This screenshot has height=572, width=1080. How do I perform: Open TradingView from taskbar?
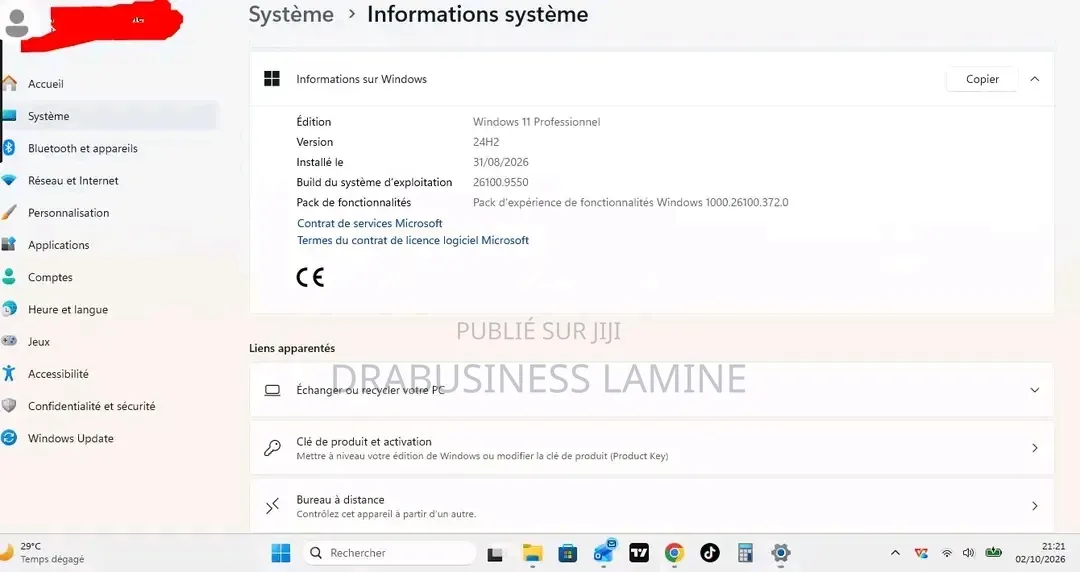tap(639, 553)
